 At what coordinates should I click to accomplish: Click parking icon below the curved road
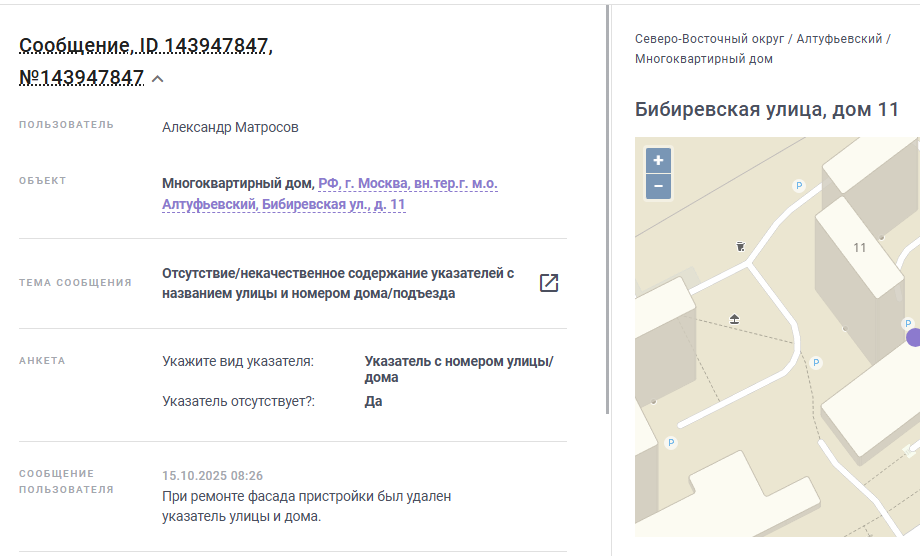[816, 362]
